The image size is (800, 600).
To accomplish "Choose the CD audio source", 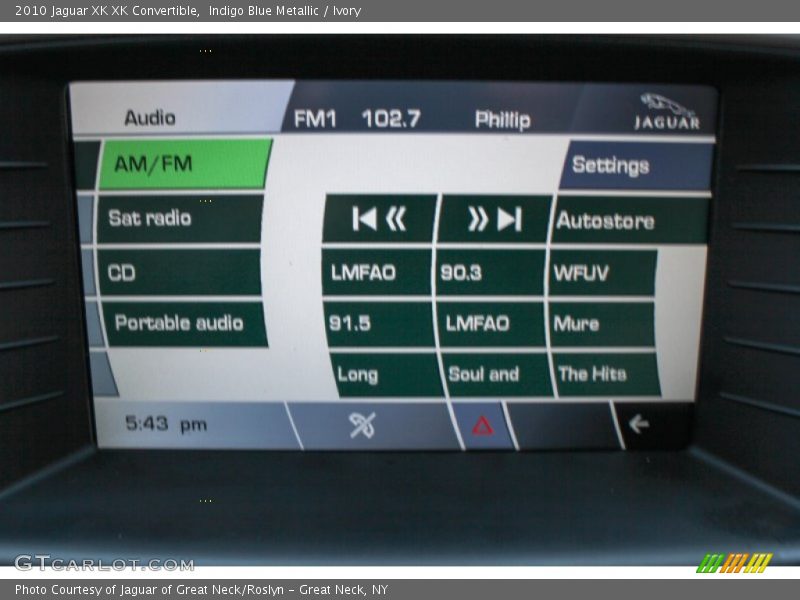I will [x=179, y=272].
